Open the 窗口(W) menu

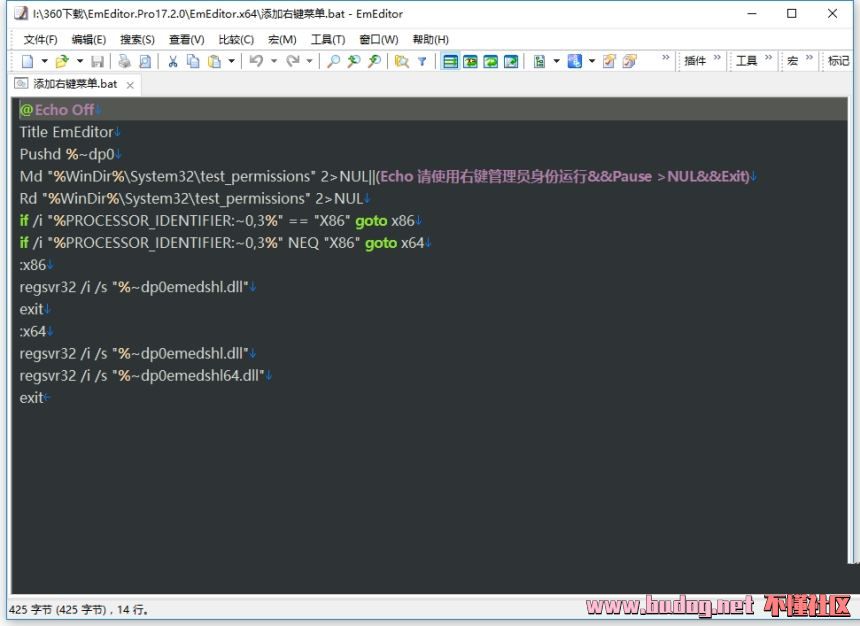[x=379, y=40]
